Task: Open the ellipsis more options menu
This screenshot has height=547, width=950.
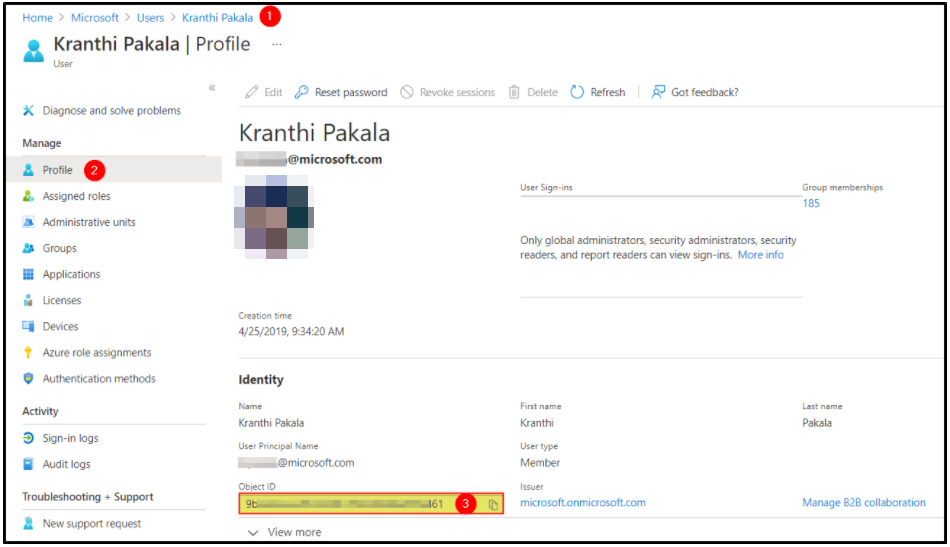Action: [x=276, y=44]
